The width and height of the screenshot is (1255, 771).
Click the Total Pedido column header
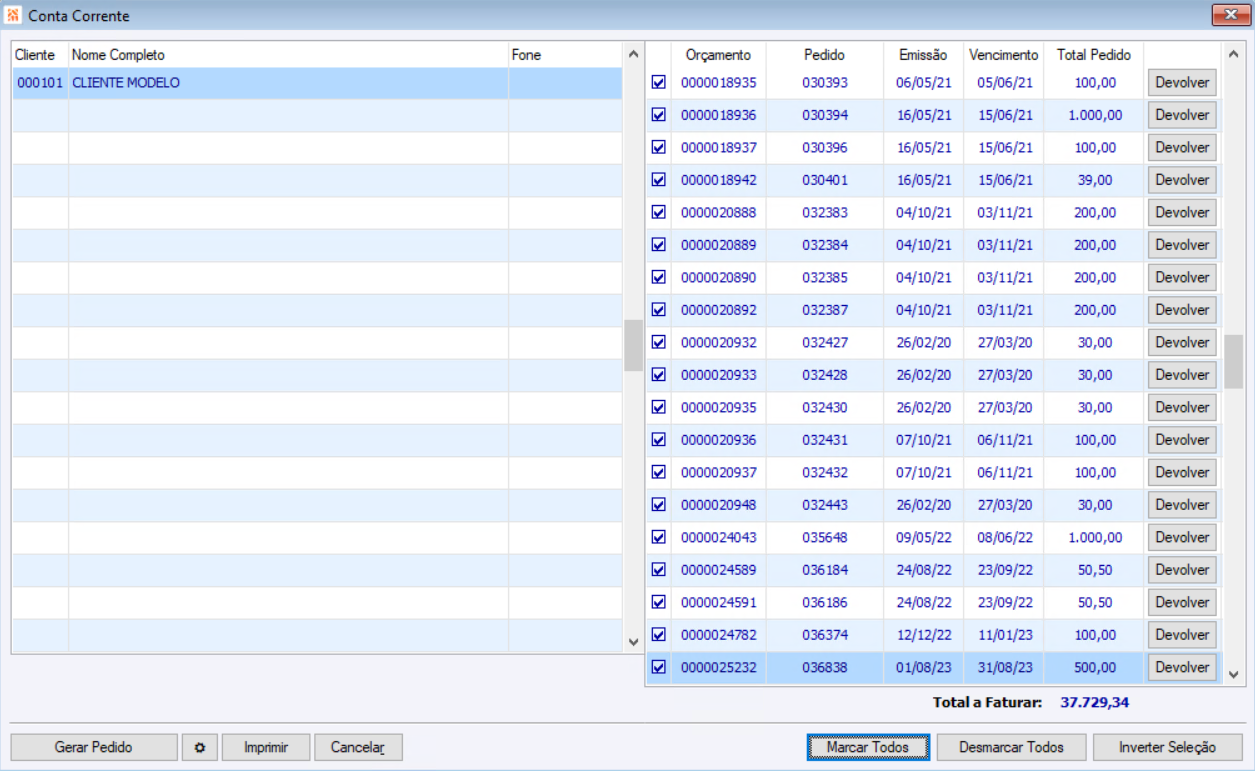click(1093, 55)
